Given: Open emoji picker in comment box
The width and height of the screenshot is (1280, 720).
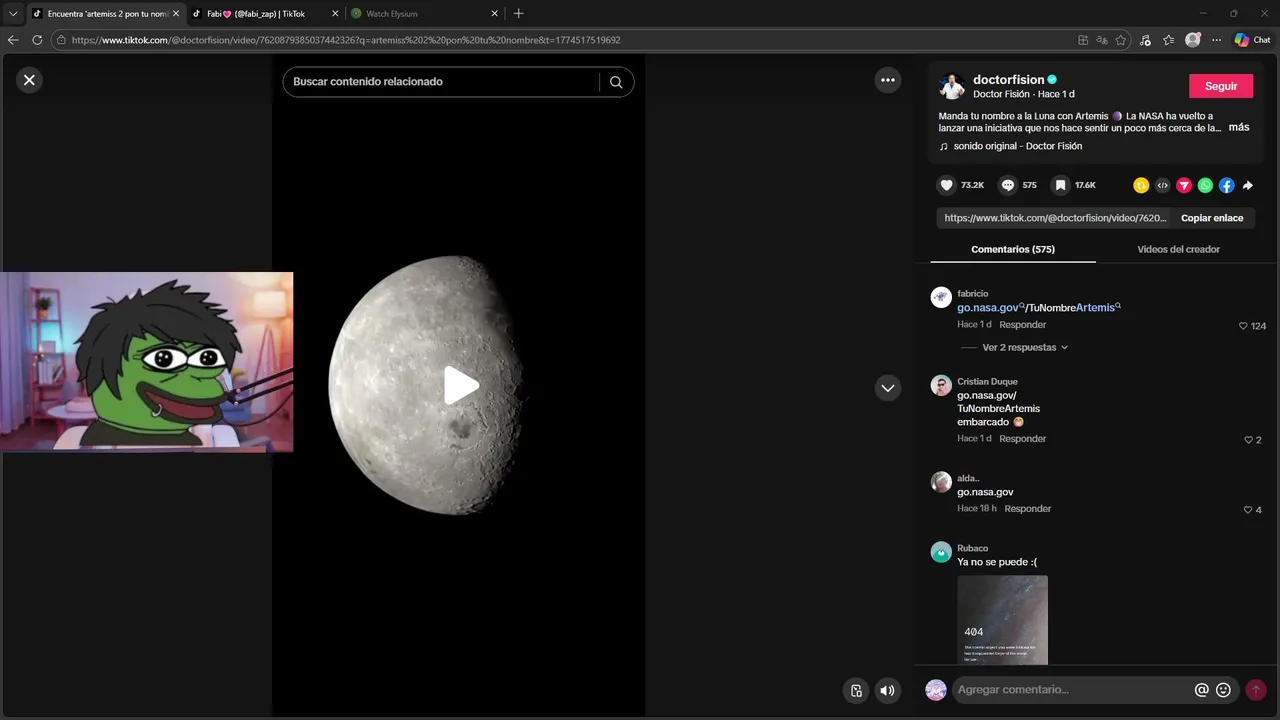Looking at the screenshot, I should pyautogui.click(x=1223, y=690).
